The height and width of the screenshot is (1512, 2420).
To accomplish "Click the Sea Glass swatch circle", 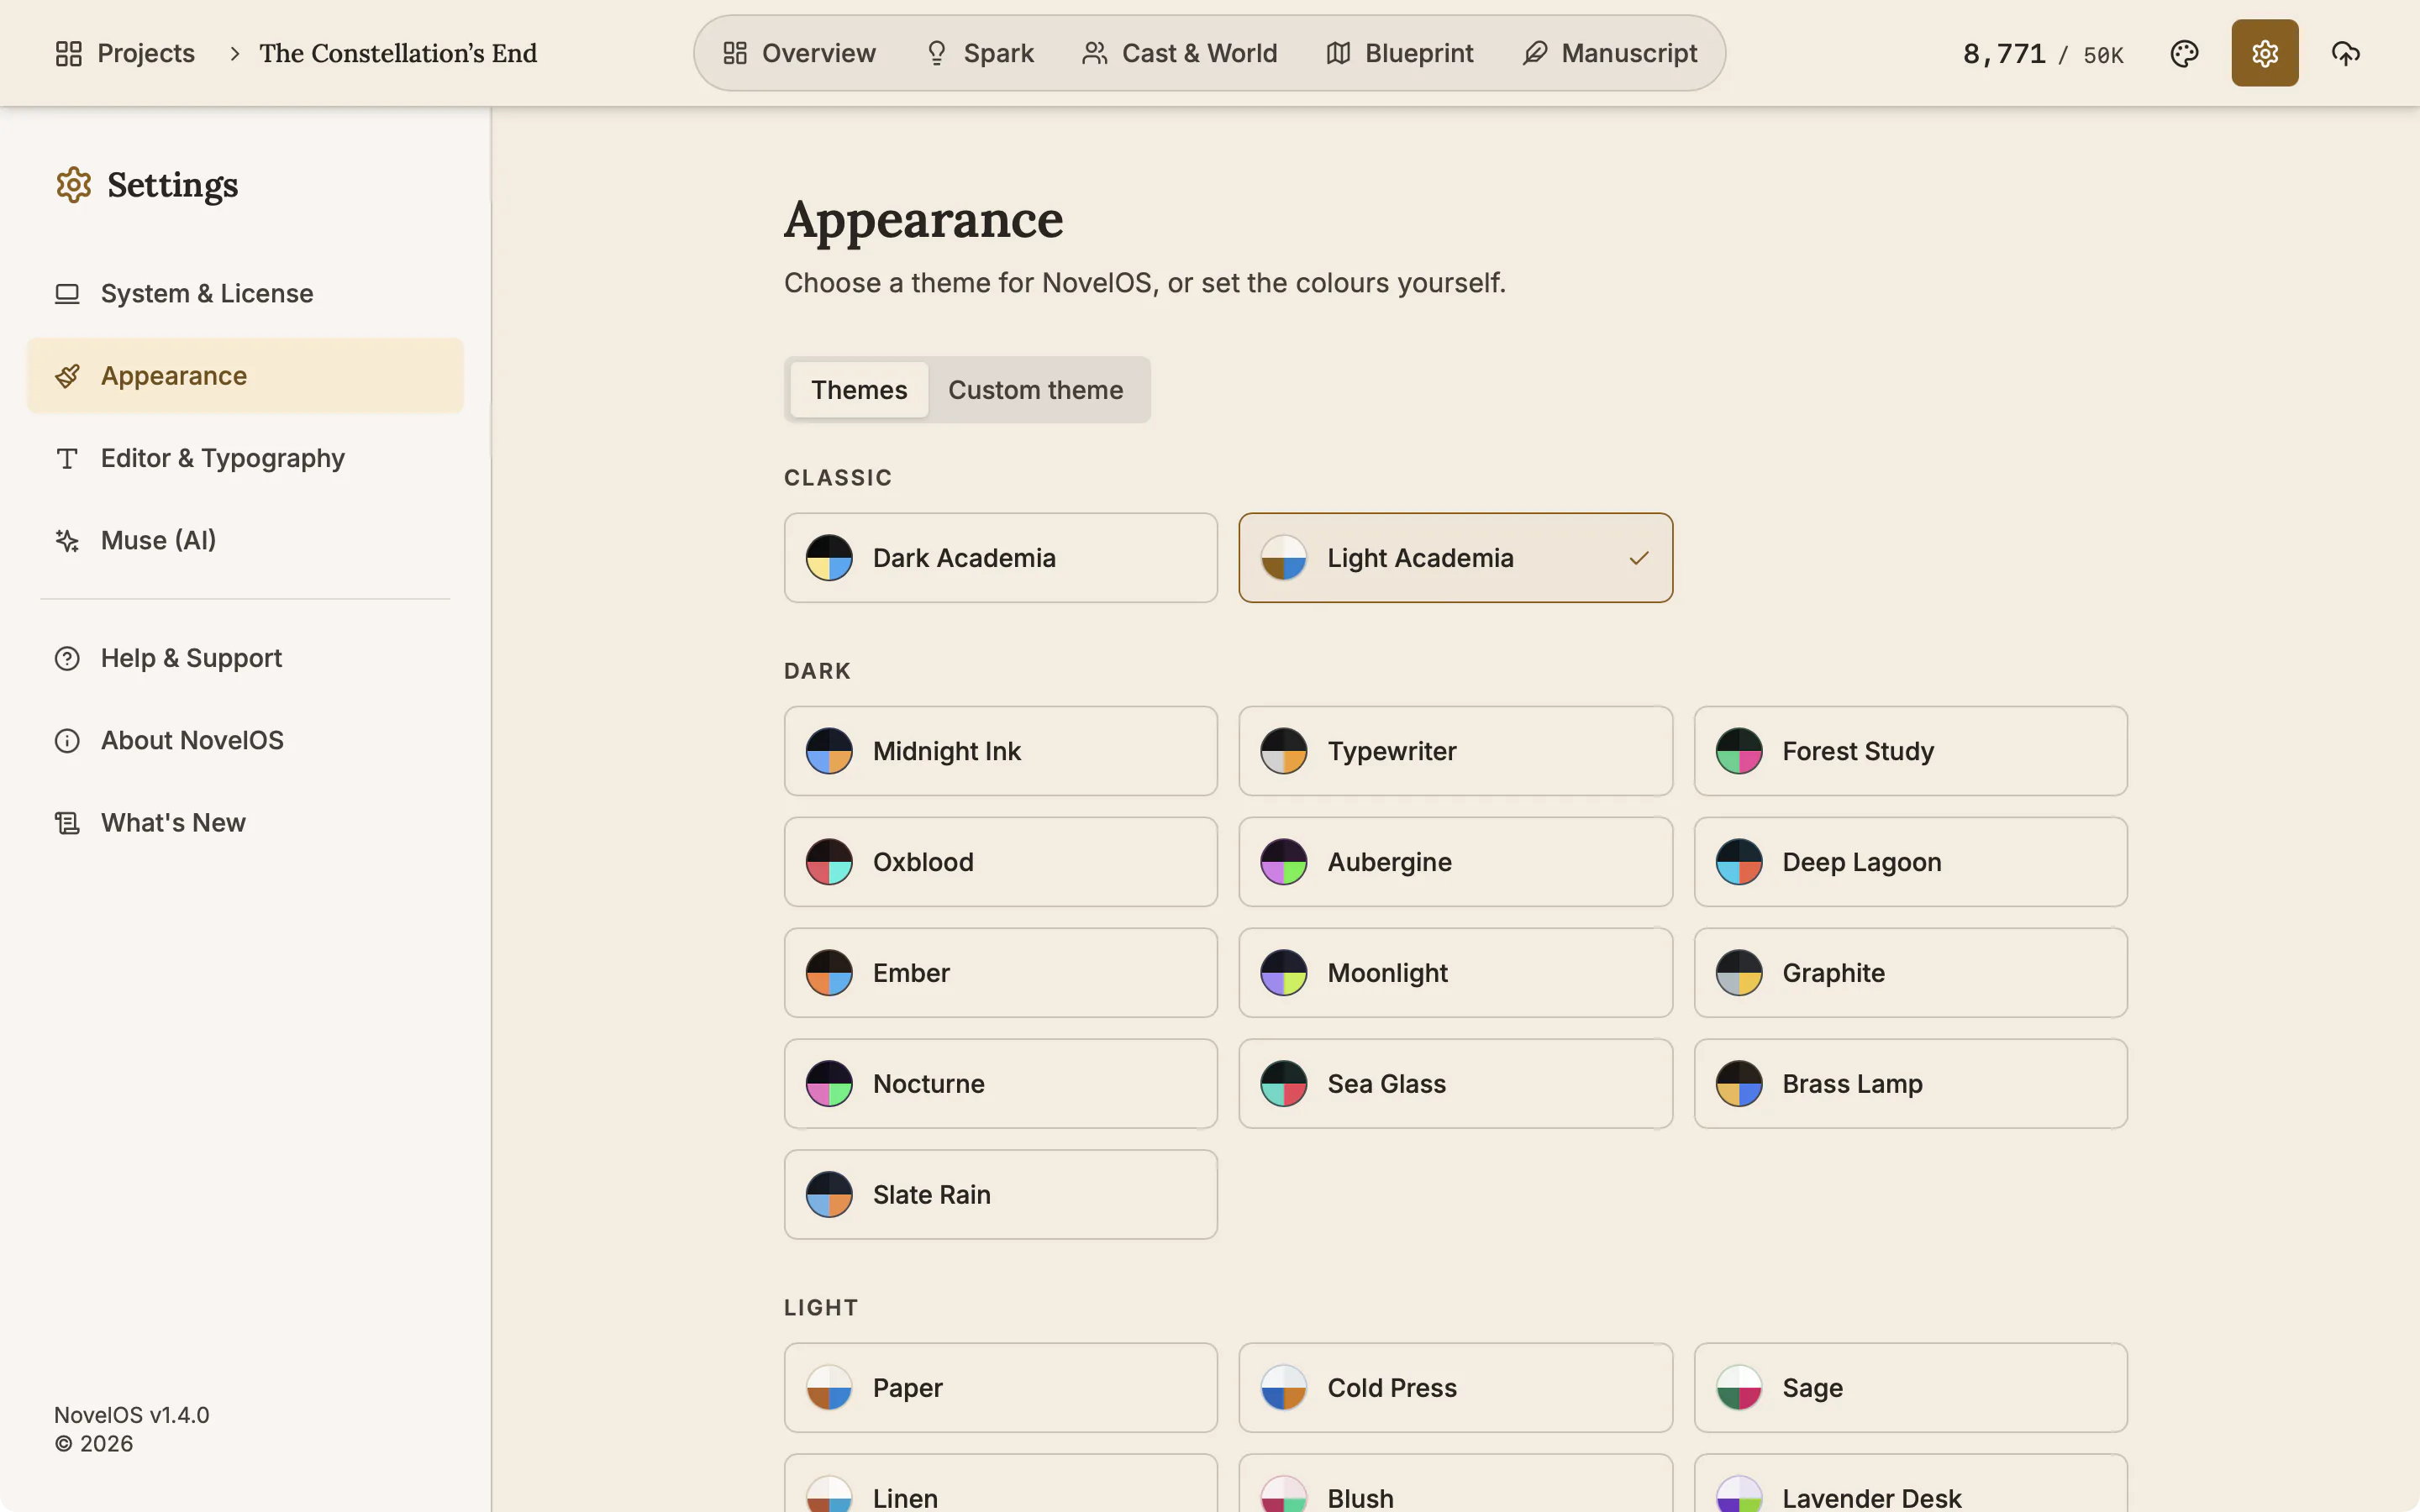I will pyautogui.click(x=1284, y=1084).
